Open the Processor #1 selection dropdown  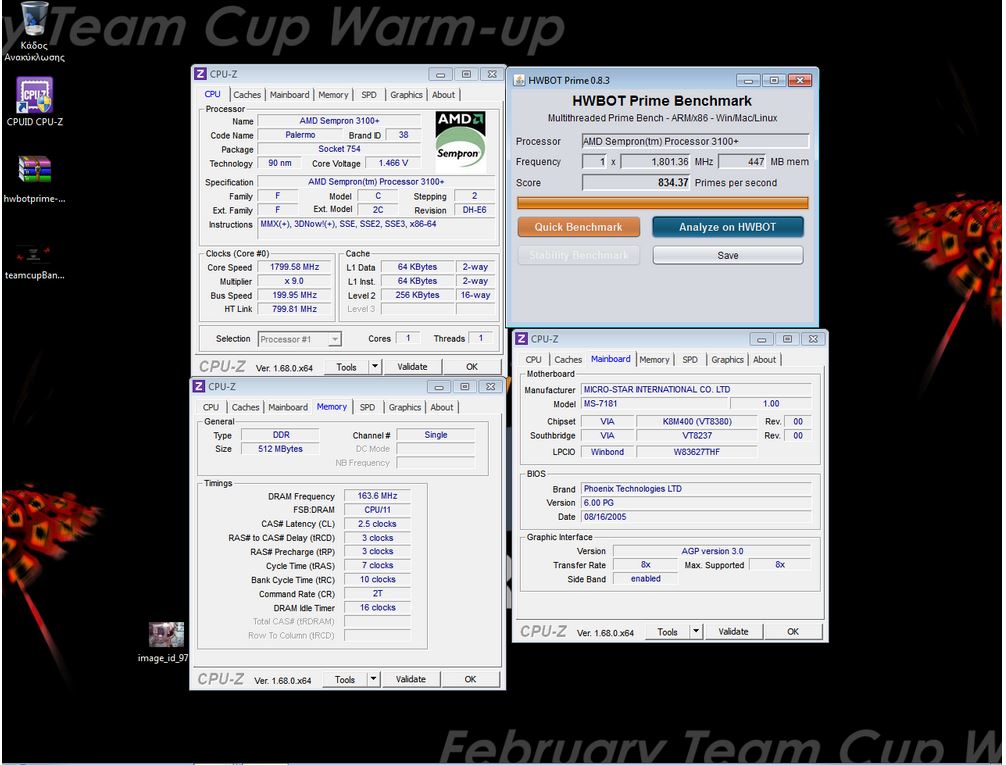click(x=300, y=339)
